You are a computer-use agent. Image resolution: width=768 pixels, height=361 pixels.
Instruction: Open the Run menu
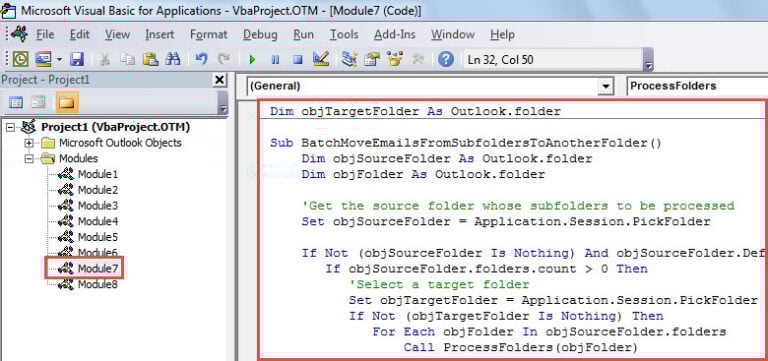pos(304,34)
